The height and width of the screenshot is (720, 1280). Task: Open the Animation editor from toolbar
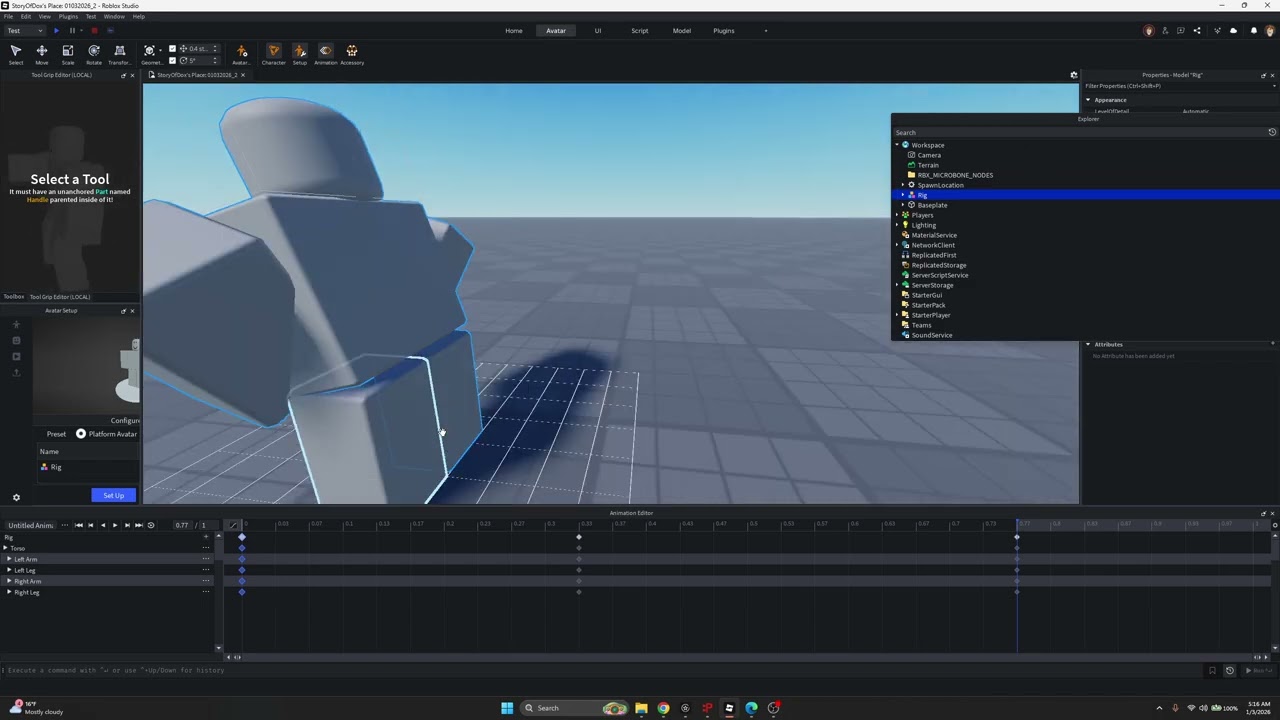tap(326, 54)
